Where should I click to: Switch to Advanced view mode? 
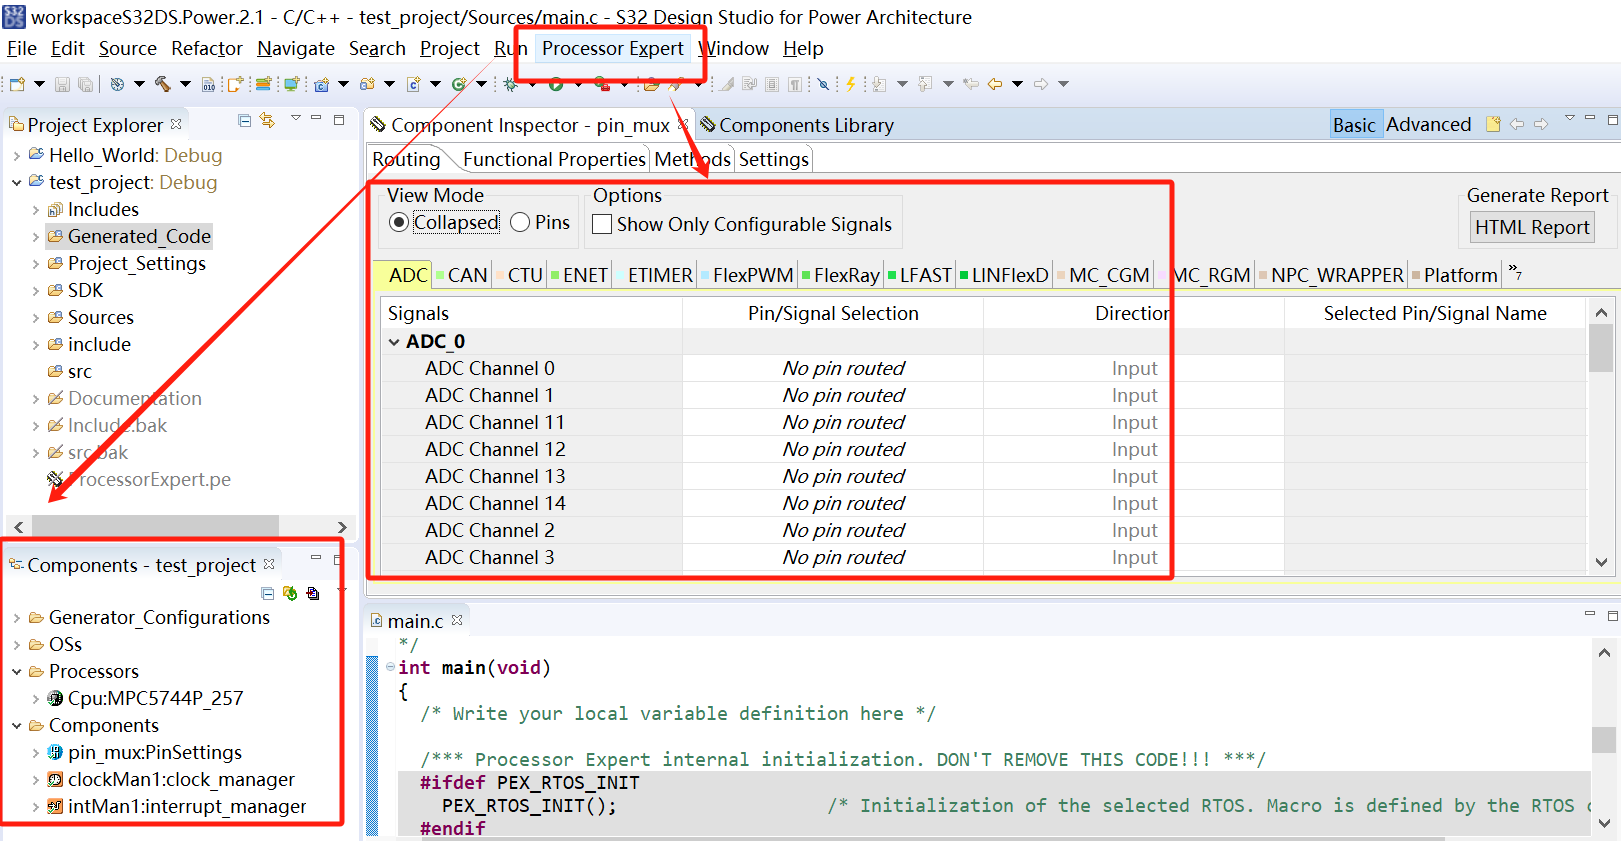point(1428,124)
